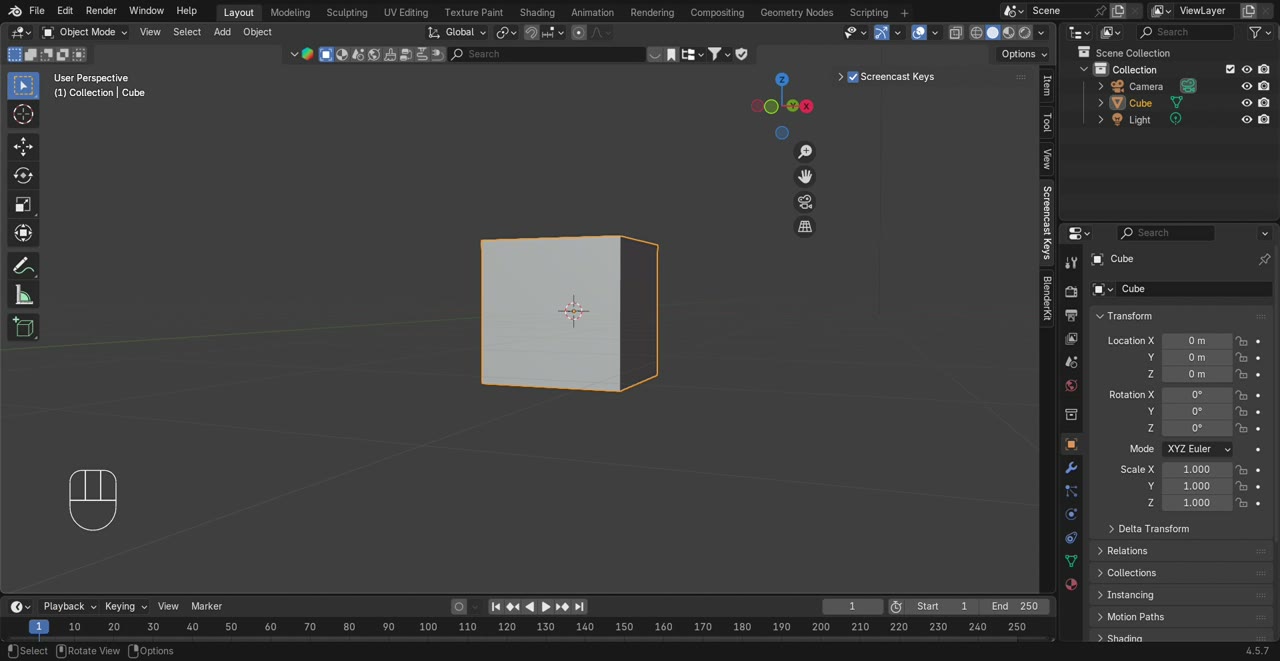Toggle the auto keying record button
Viewport: 1280px width, 661px height.
pyautogui.click(x=459, y=607)
